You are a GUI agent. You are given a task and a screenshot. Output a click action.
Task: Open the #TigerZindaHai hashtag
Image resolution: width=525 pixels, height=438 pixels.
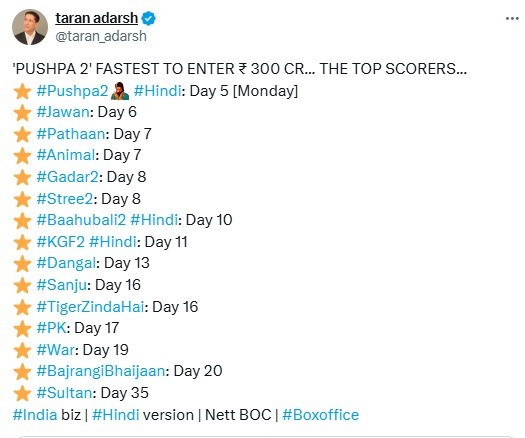coord(90,307)
